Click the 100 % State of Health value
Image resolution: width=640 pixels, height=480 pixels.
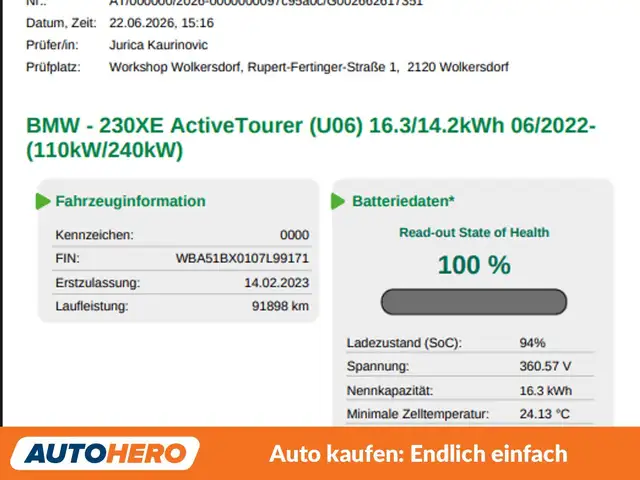tap(474, 265)
